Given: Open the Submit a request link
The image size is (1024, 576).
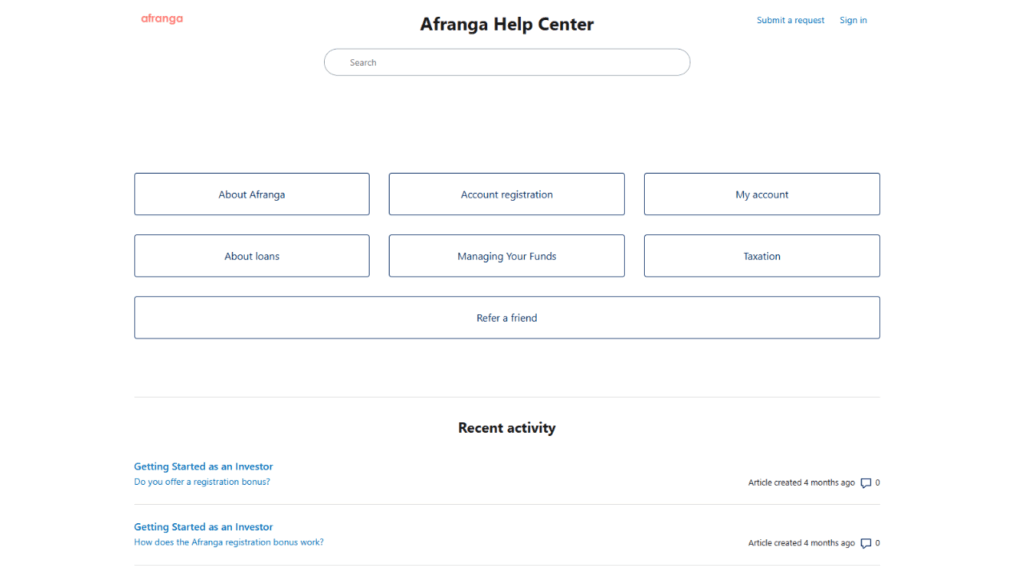Looking at the screenshot, I should click(x=790, y=20).
